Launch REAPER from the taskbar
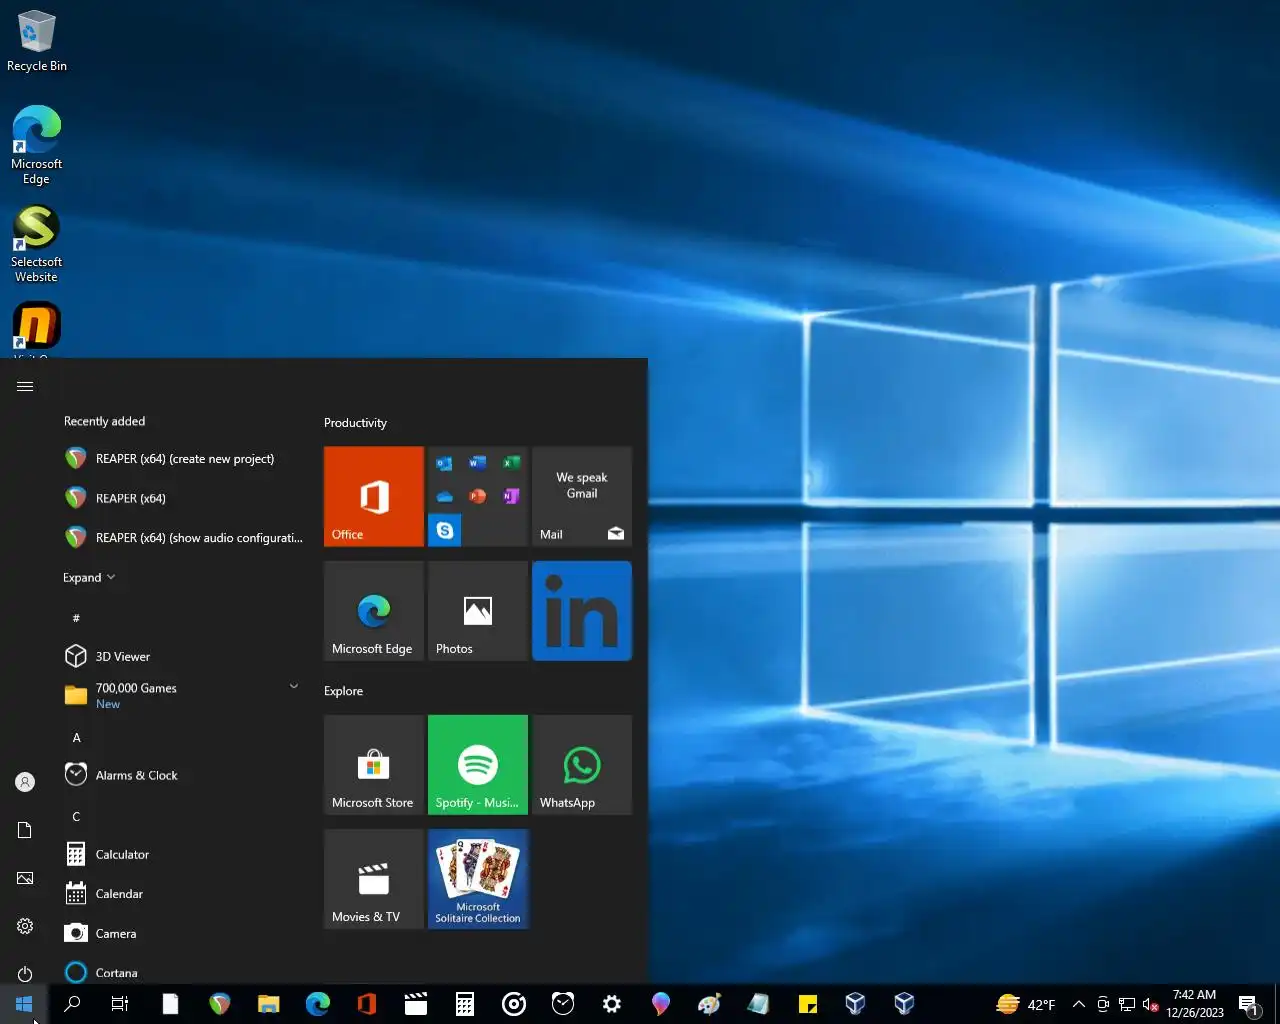1280x1024 pixels. click(220, 1004)
